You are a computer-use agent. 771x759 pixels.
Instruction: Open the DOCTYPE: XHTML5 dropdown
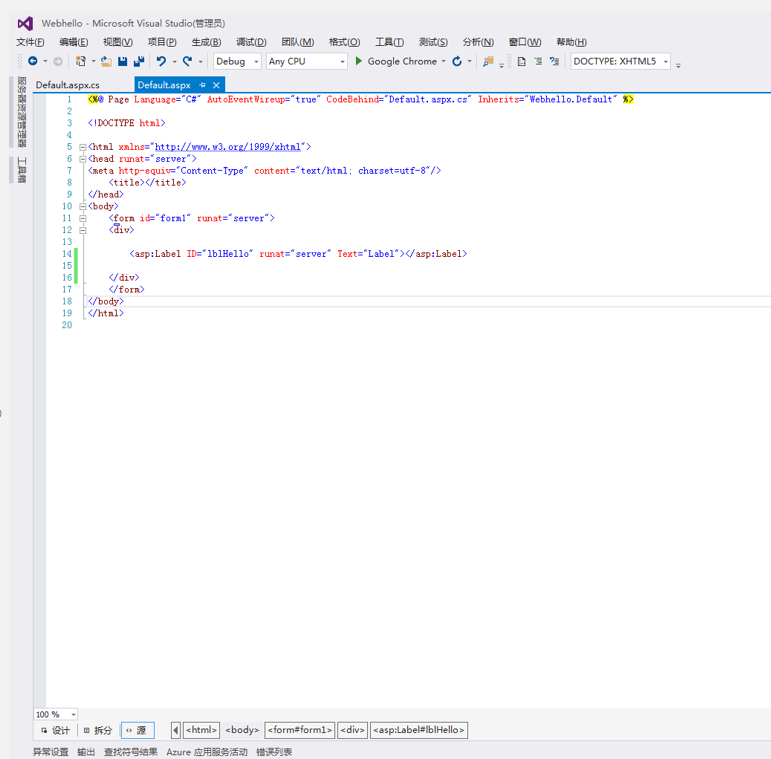tap(665, 62)
